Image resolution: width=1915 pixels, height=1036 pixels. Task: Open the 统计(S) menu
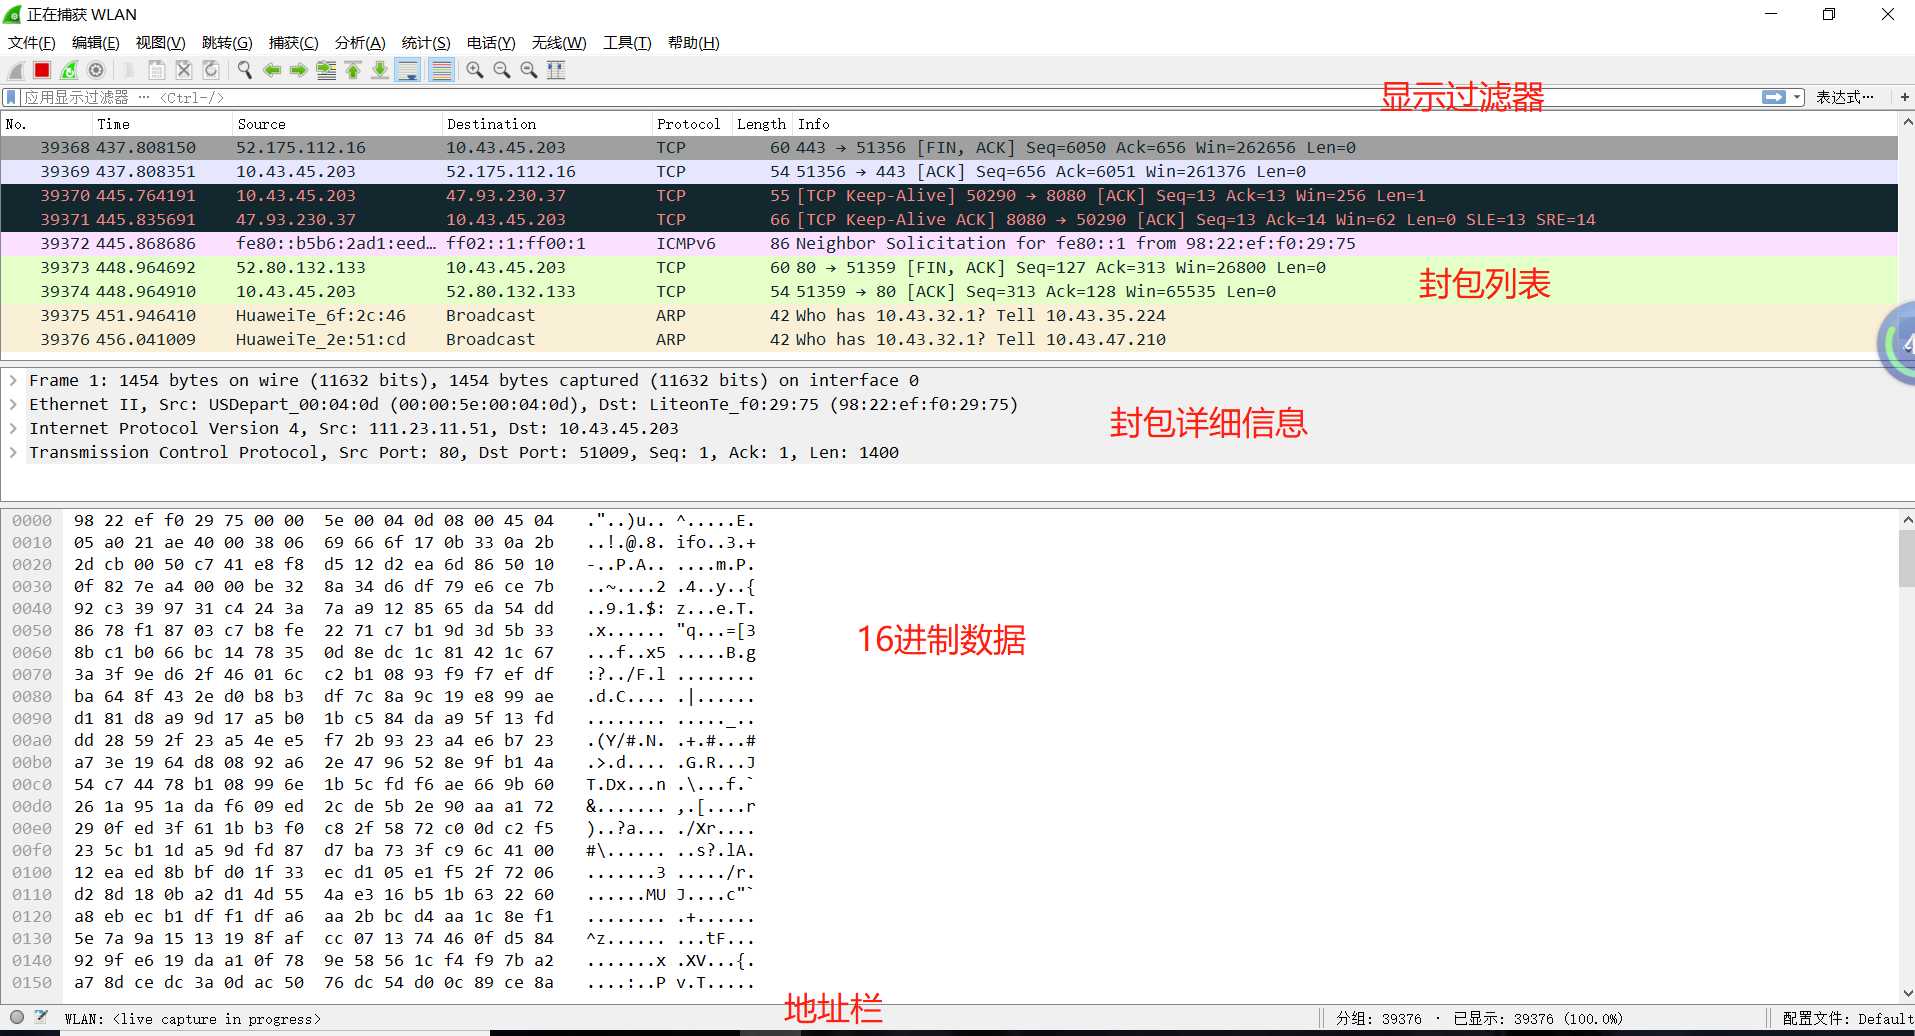[426, 43]
